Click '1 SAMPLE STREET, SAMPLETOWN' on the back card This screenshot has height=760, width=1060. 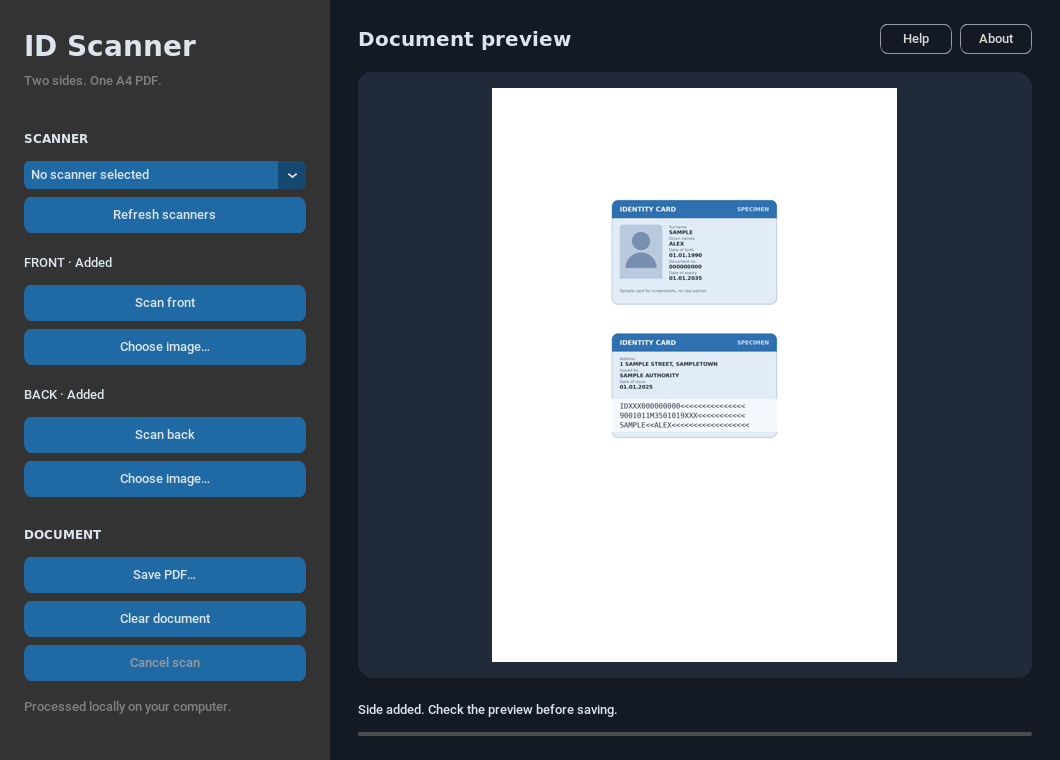pyautogui.click(x=669, y=364)
